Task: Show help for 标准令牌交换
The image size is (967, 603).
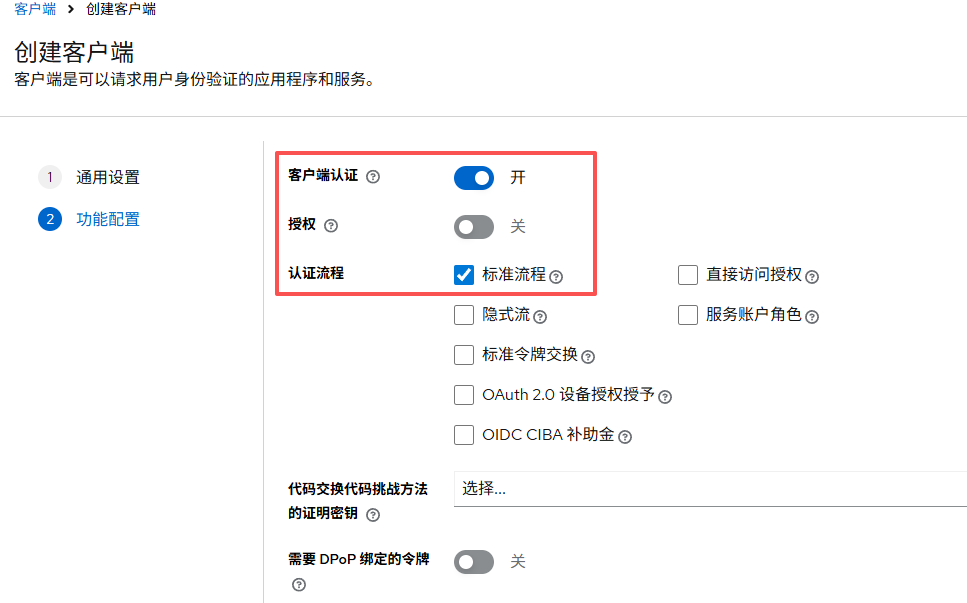Action: pos(588,356)
